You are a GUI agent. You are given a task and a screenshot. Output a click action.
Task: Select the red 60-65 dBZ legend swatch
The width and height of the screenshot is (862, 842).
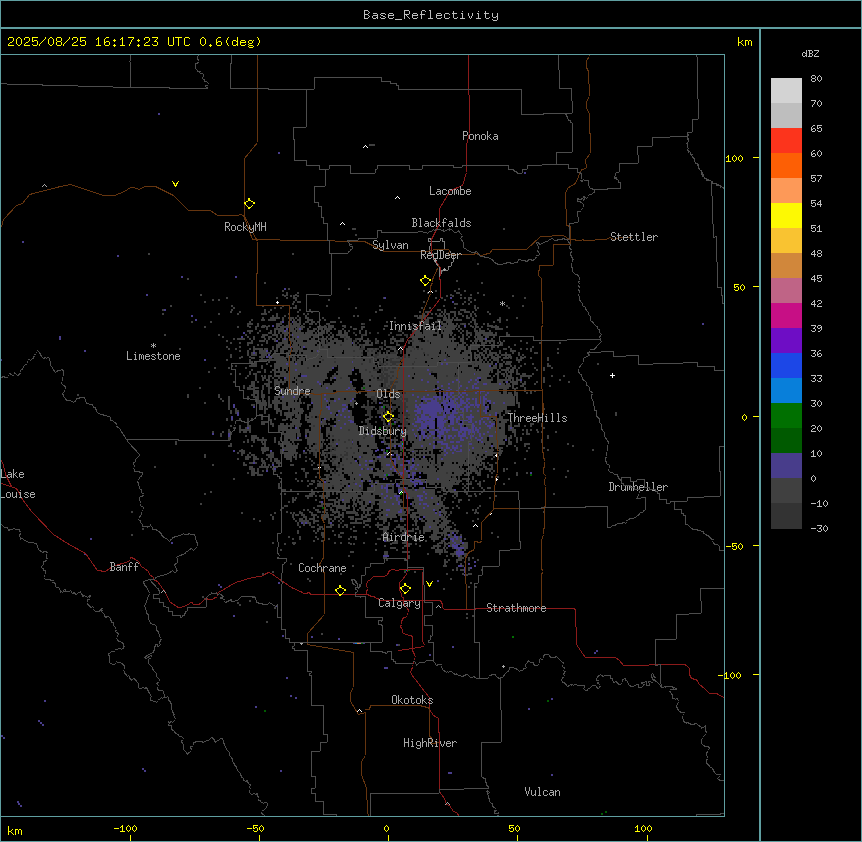[x=786, y=140]
